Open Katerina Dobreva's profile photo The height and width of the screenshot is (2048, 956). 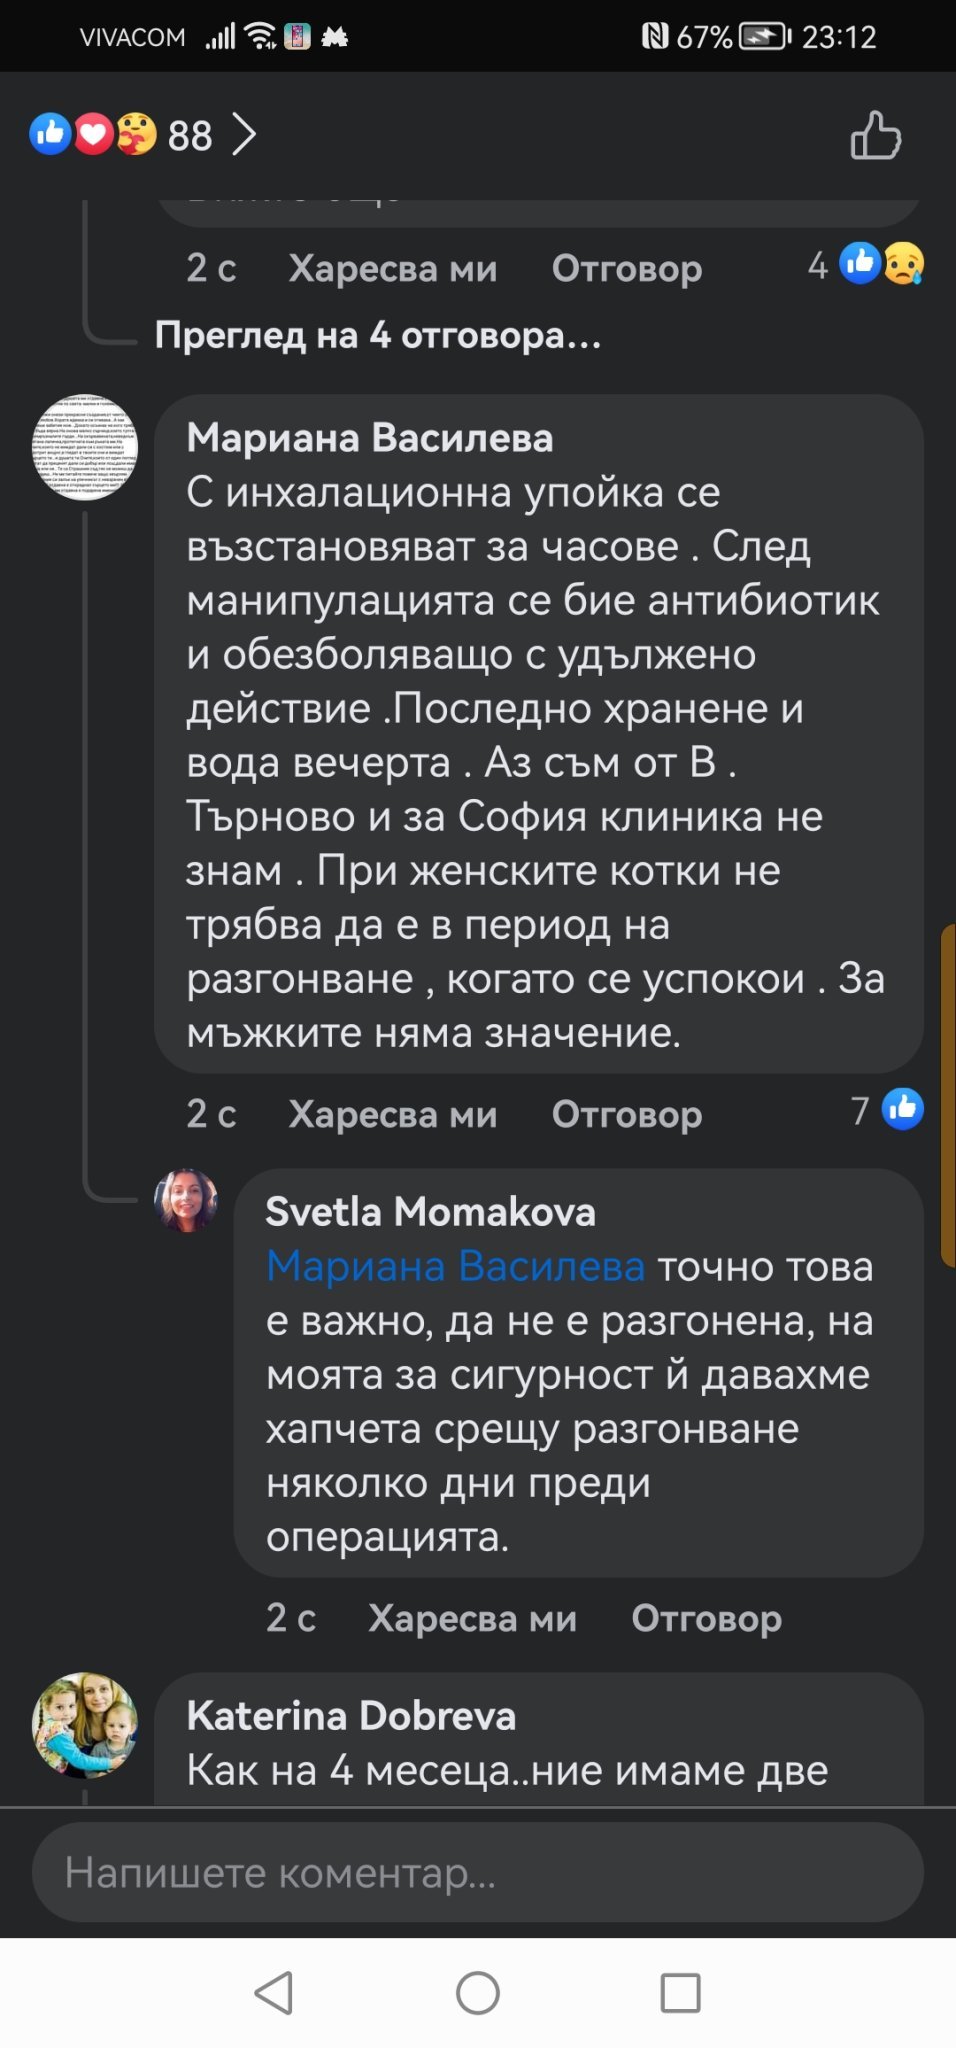(x=85, y=1725)
